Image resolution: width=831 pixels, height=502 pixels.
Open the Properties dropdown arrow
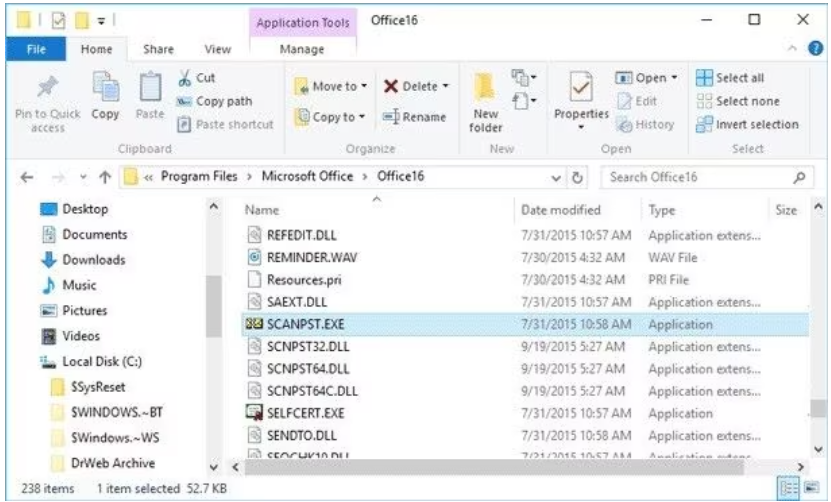coord(581,127)
